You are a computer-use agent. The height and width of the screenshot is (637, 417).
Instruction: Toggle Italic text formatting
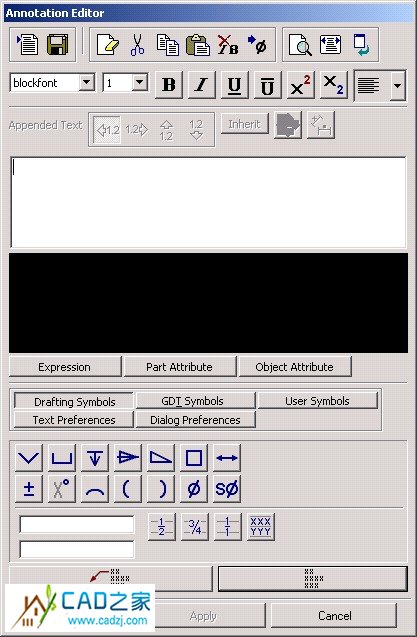tap(201, 85)
